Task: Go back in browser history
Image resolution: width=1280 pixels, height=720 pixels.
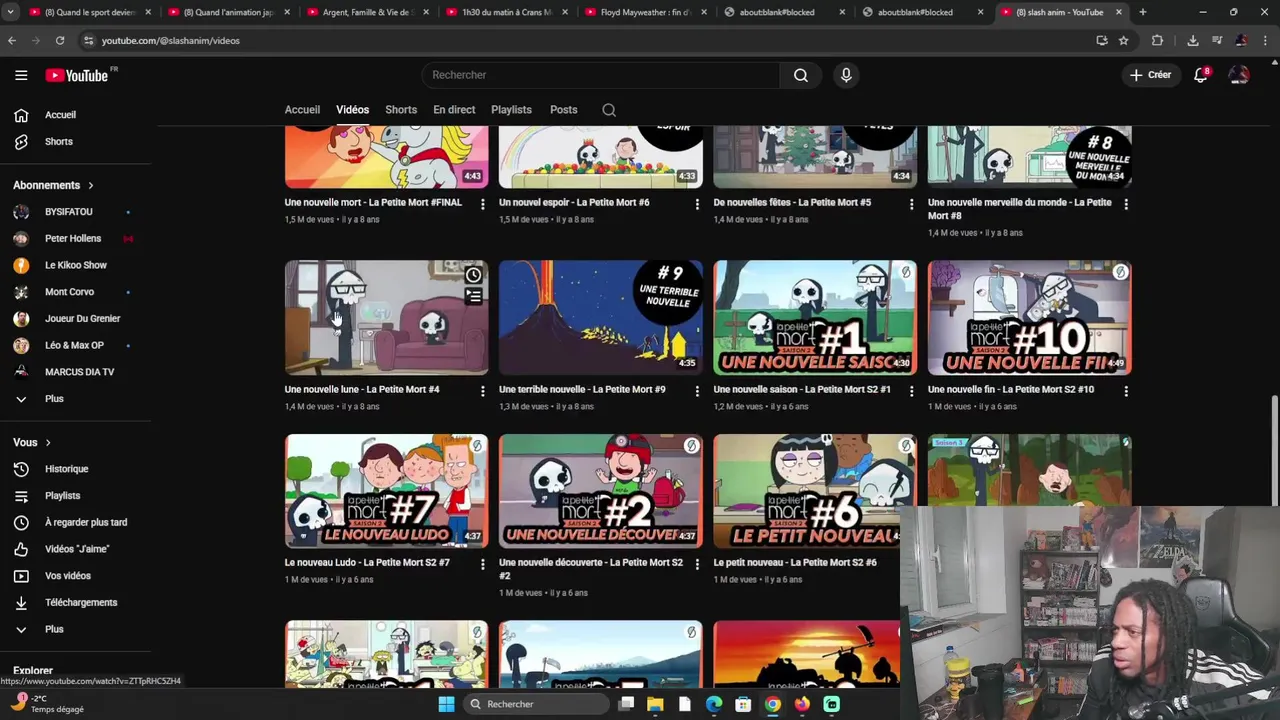Action: point(12,41)
